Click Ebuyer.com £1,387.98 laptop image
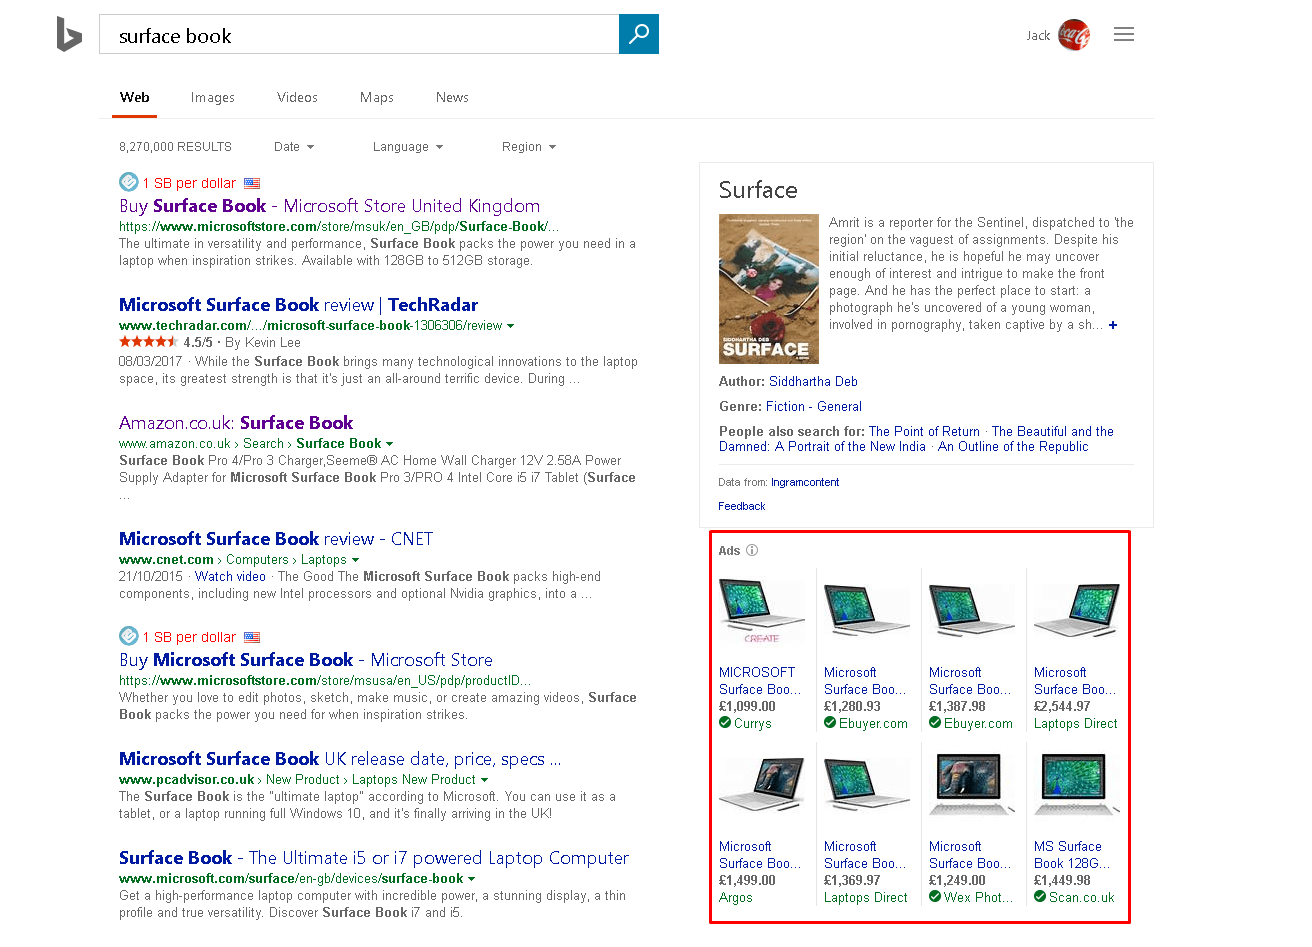This screenshot has width=1312, height=947. pyautogui.click(x=972, y=612)
